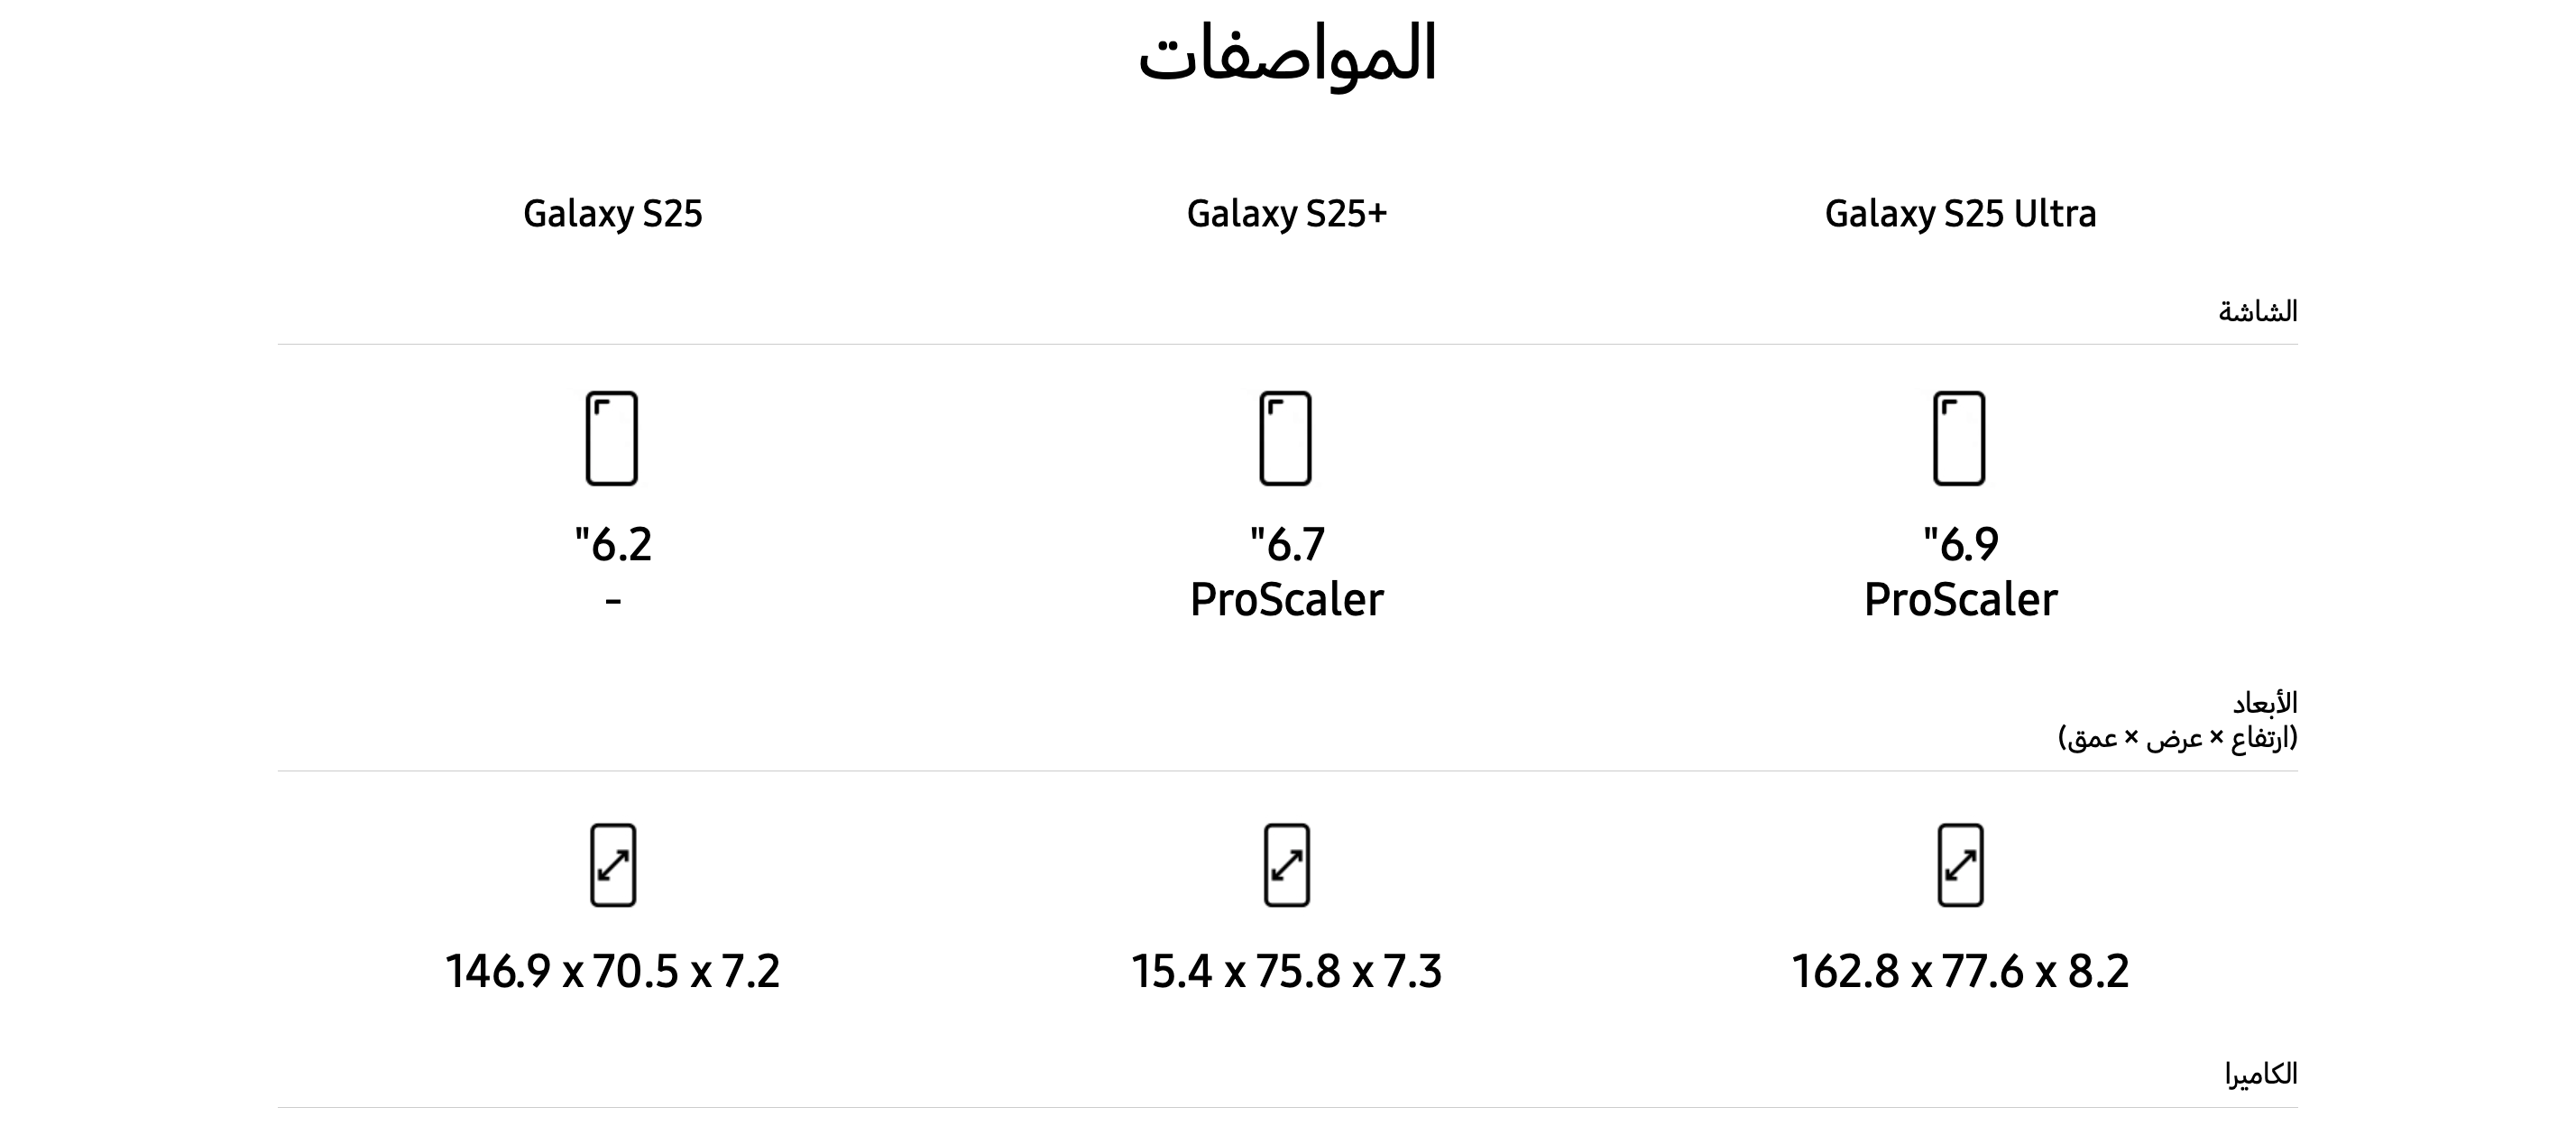This screenshot has height=1126, width=2576.
Task: Click the الشاشة section label
Action: 2257,312
